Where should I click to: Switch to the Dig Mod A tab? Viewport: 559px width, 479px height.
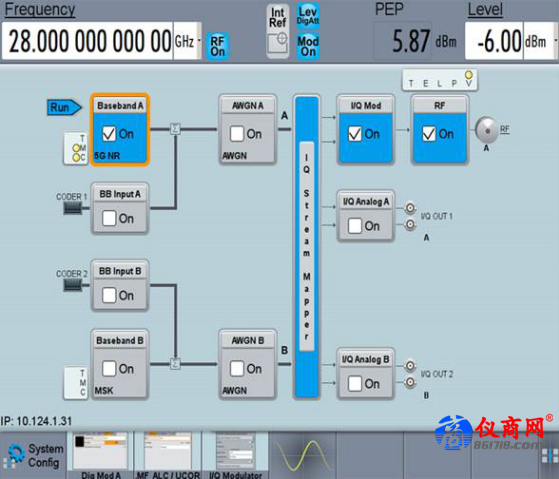pos(101,455)
